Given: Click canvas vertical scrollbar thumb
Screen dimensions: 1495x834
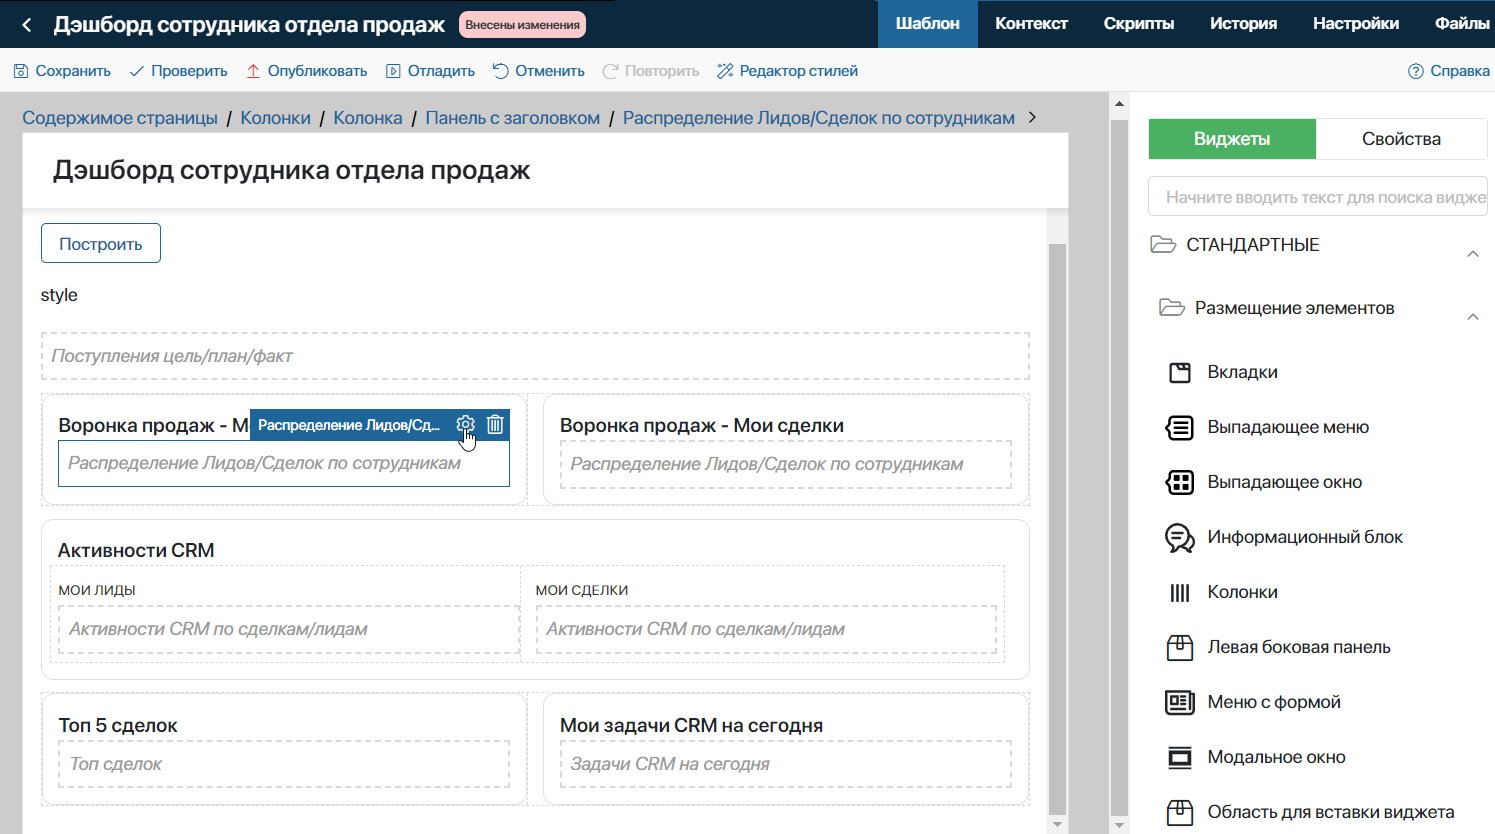Looking at the screenshot, I should [x=1058, y=527].
